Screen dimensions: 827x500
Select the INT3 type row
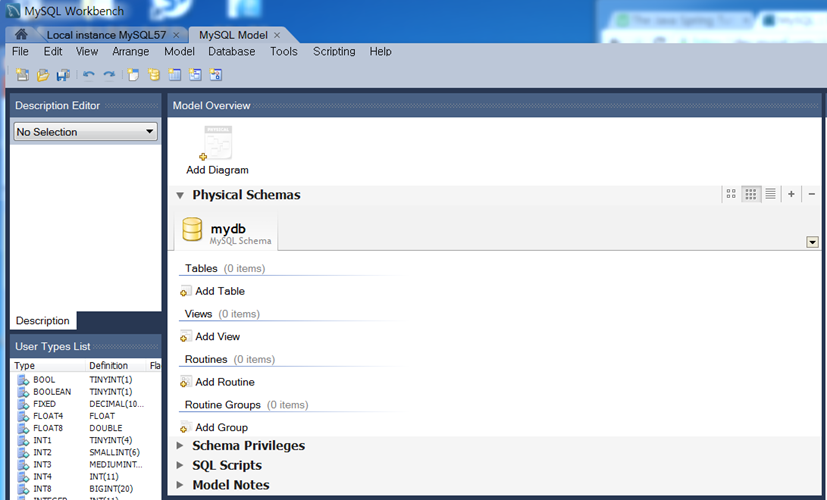86,465
